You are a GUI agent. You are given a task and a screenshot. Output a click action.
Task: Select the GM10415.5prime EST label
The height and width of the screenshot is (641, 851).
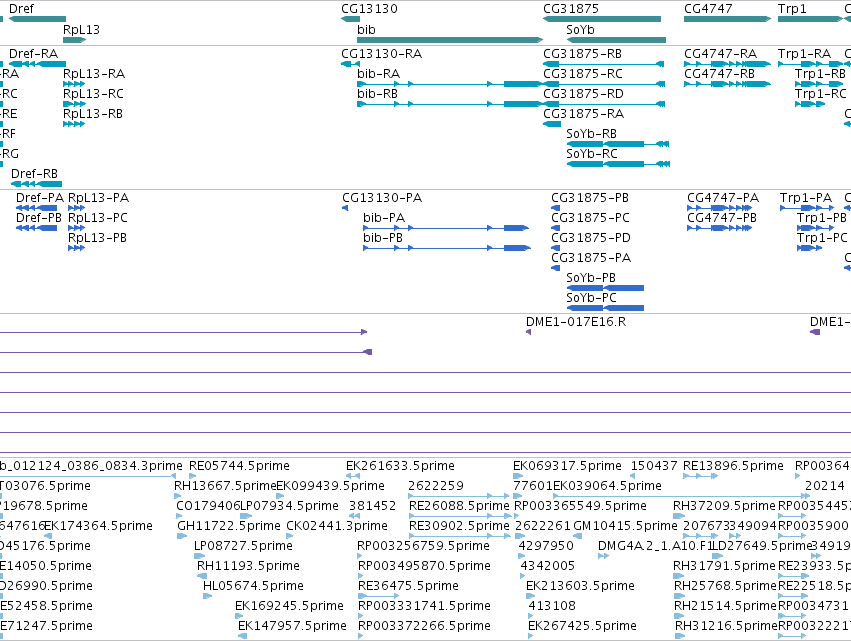(x=625, y=525)
